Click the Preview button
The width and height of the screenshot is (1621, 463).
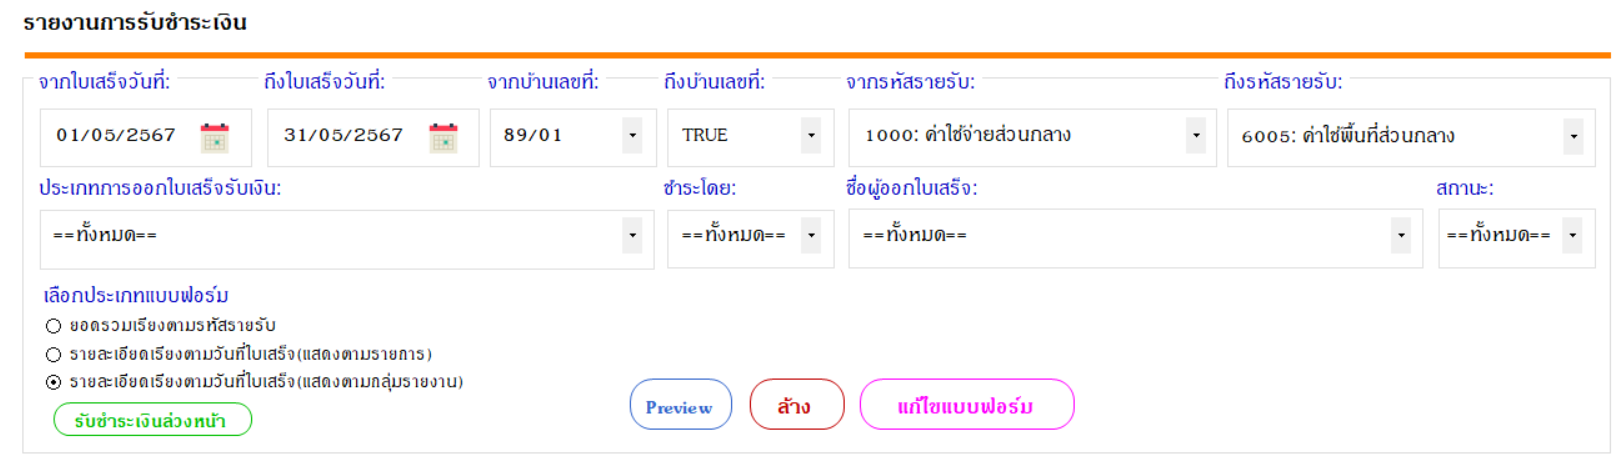tap(680, 406)
